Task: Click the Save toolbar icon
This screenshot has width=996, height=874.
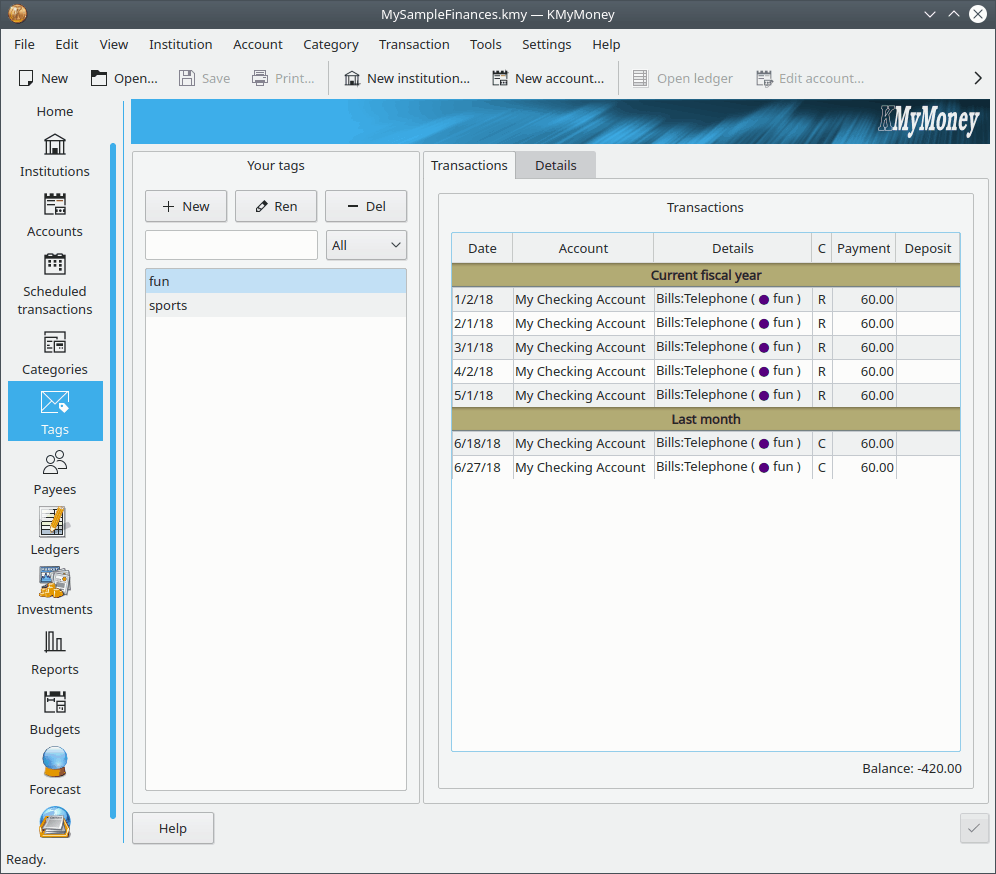Action: 187,78
